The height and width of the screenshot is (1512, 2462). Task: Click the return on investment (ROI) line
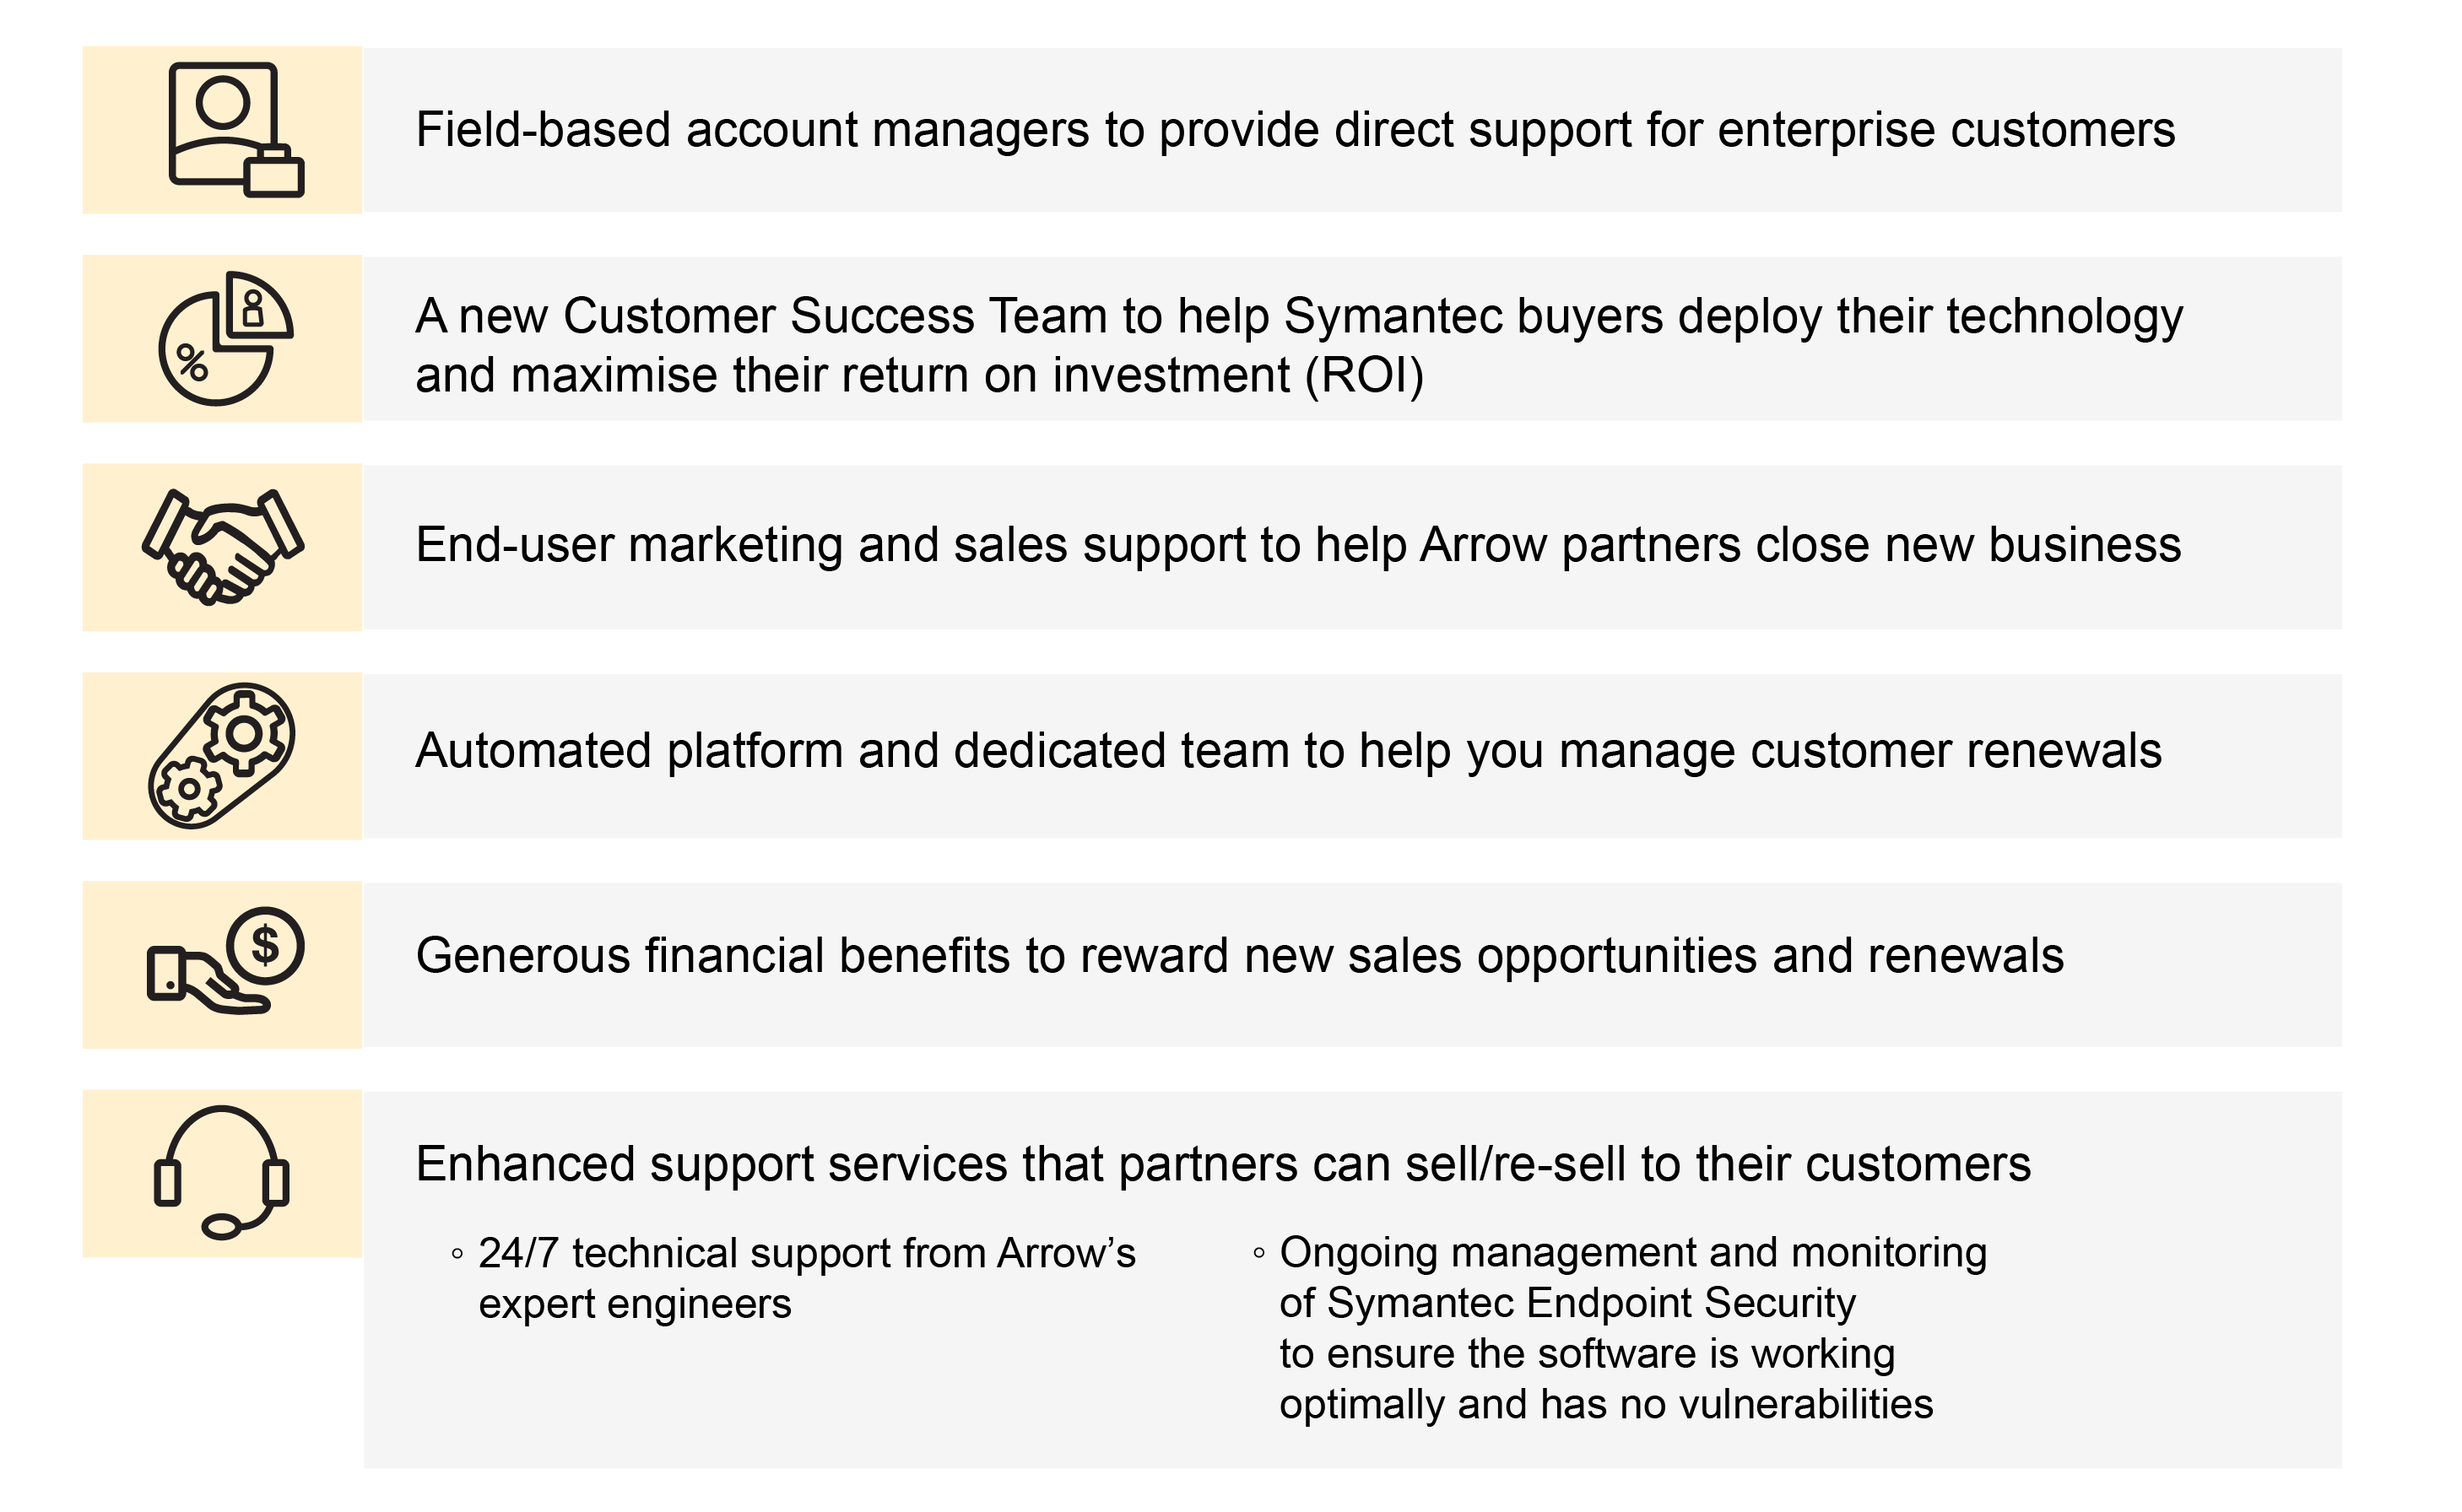coord(920,376)
